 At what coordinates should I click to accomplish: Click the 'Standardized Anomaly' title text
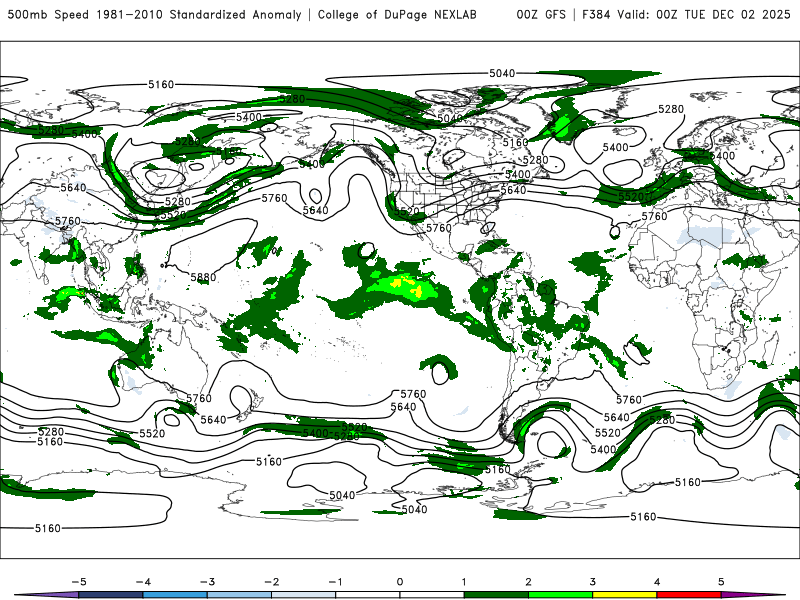(x=235, y=14)
